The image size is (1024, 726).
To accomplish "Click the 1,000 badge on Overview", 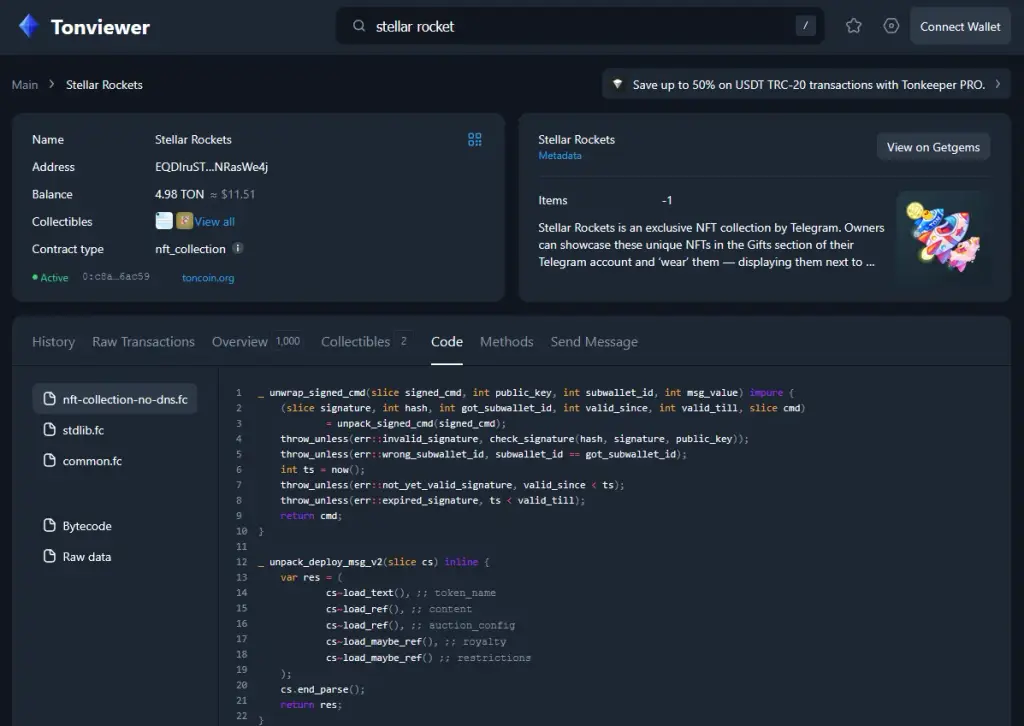I will coord(288,341).
